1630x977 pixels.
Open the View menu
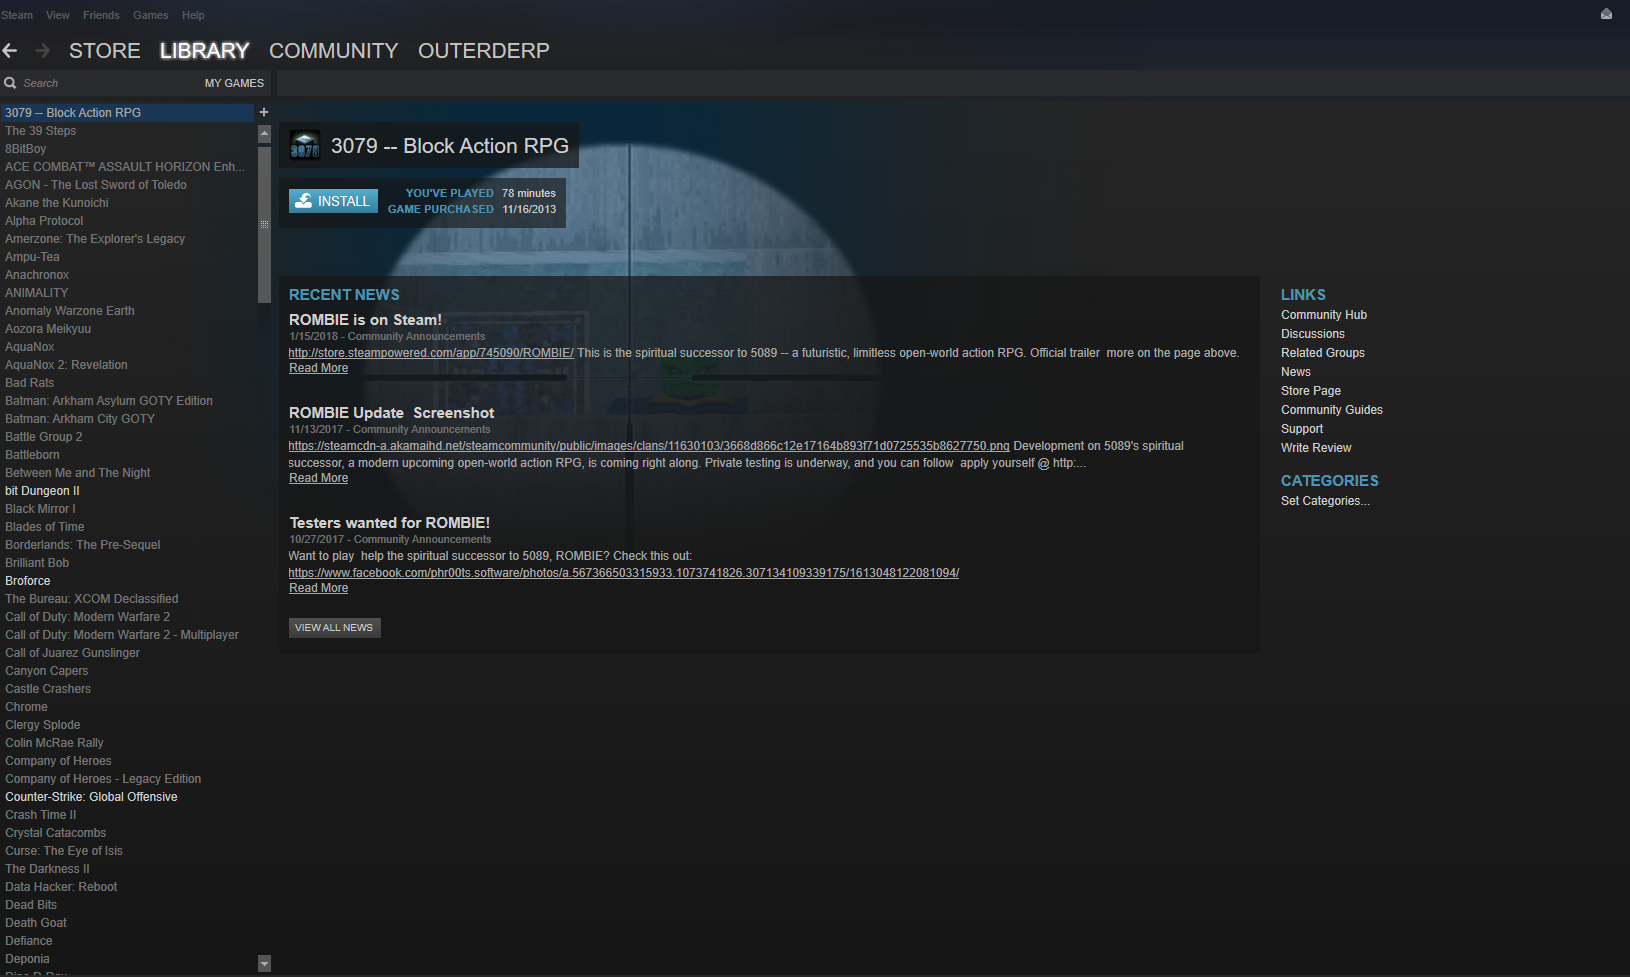click(x=58, y=15)
